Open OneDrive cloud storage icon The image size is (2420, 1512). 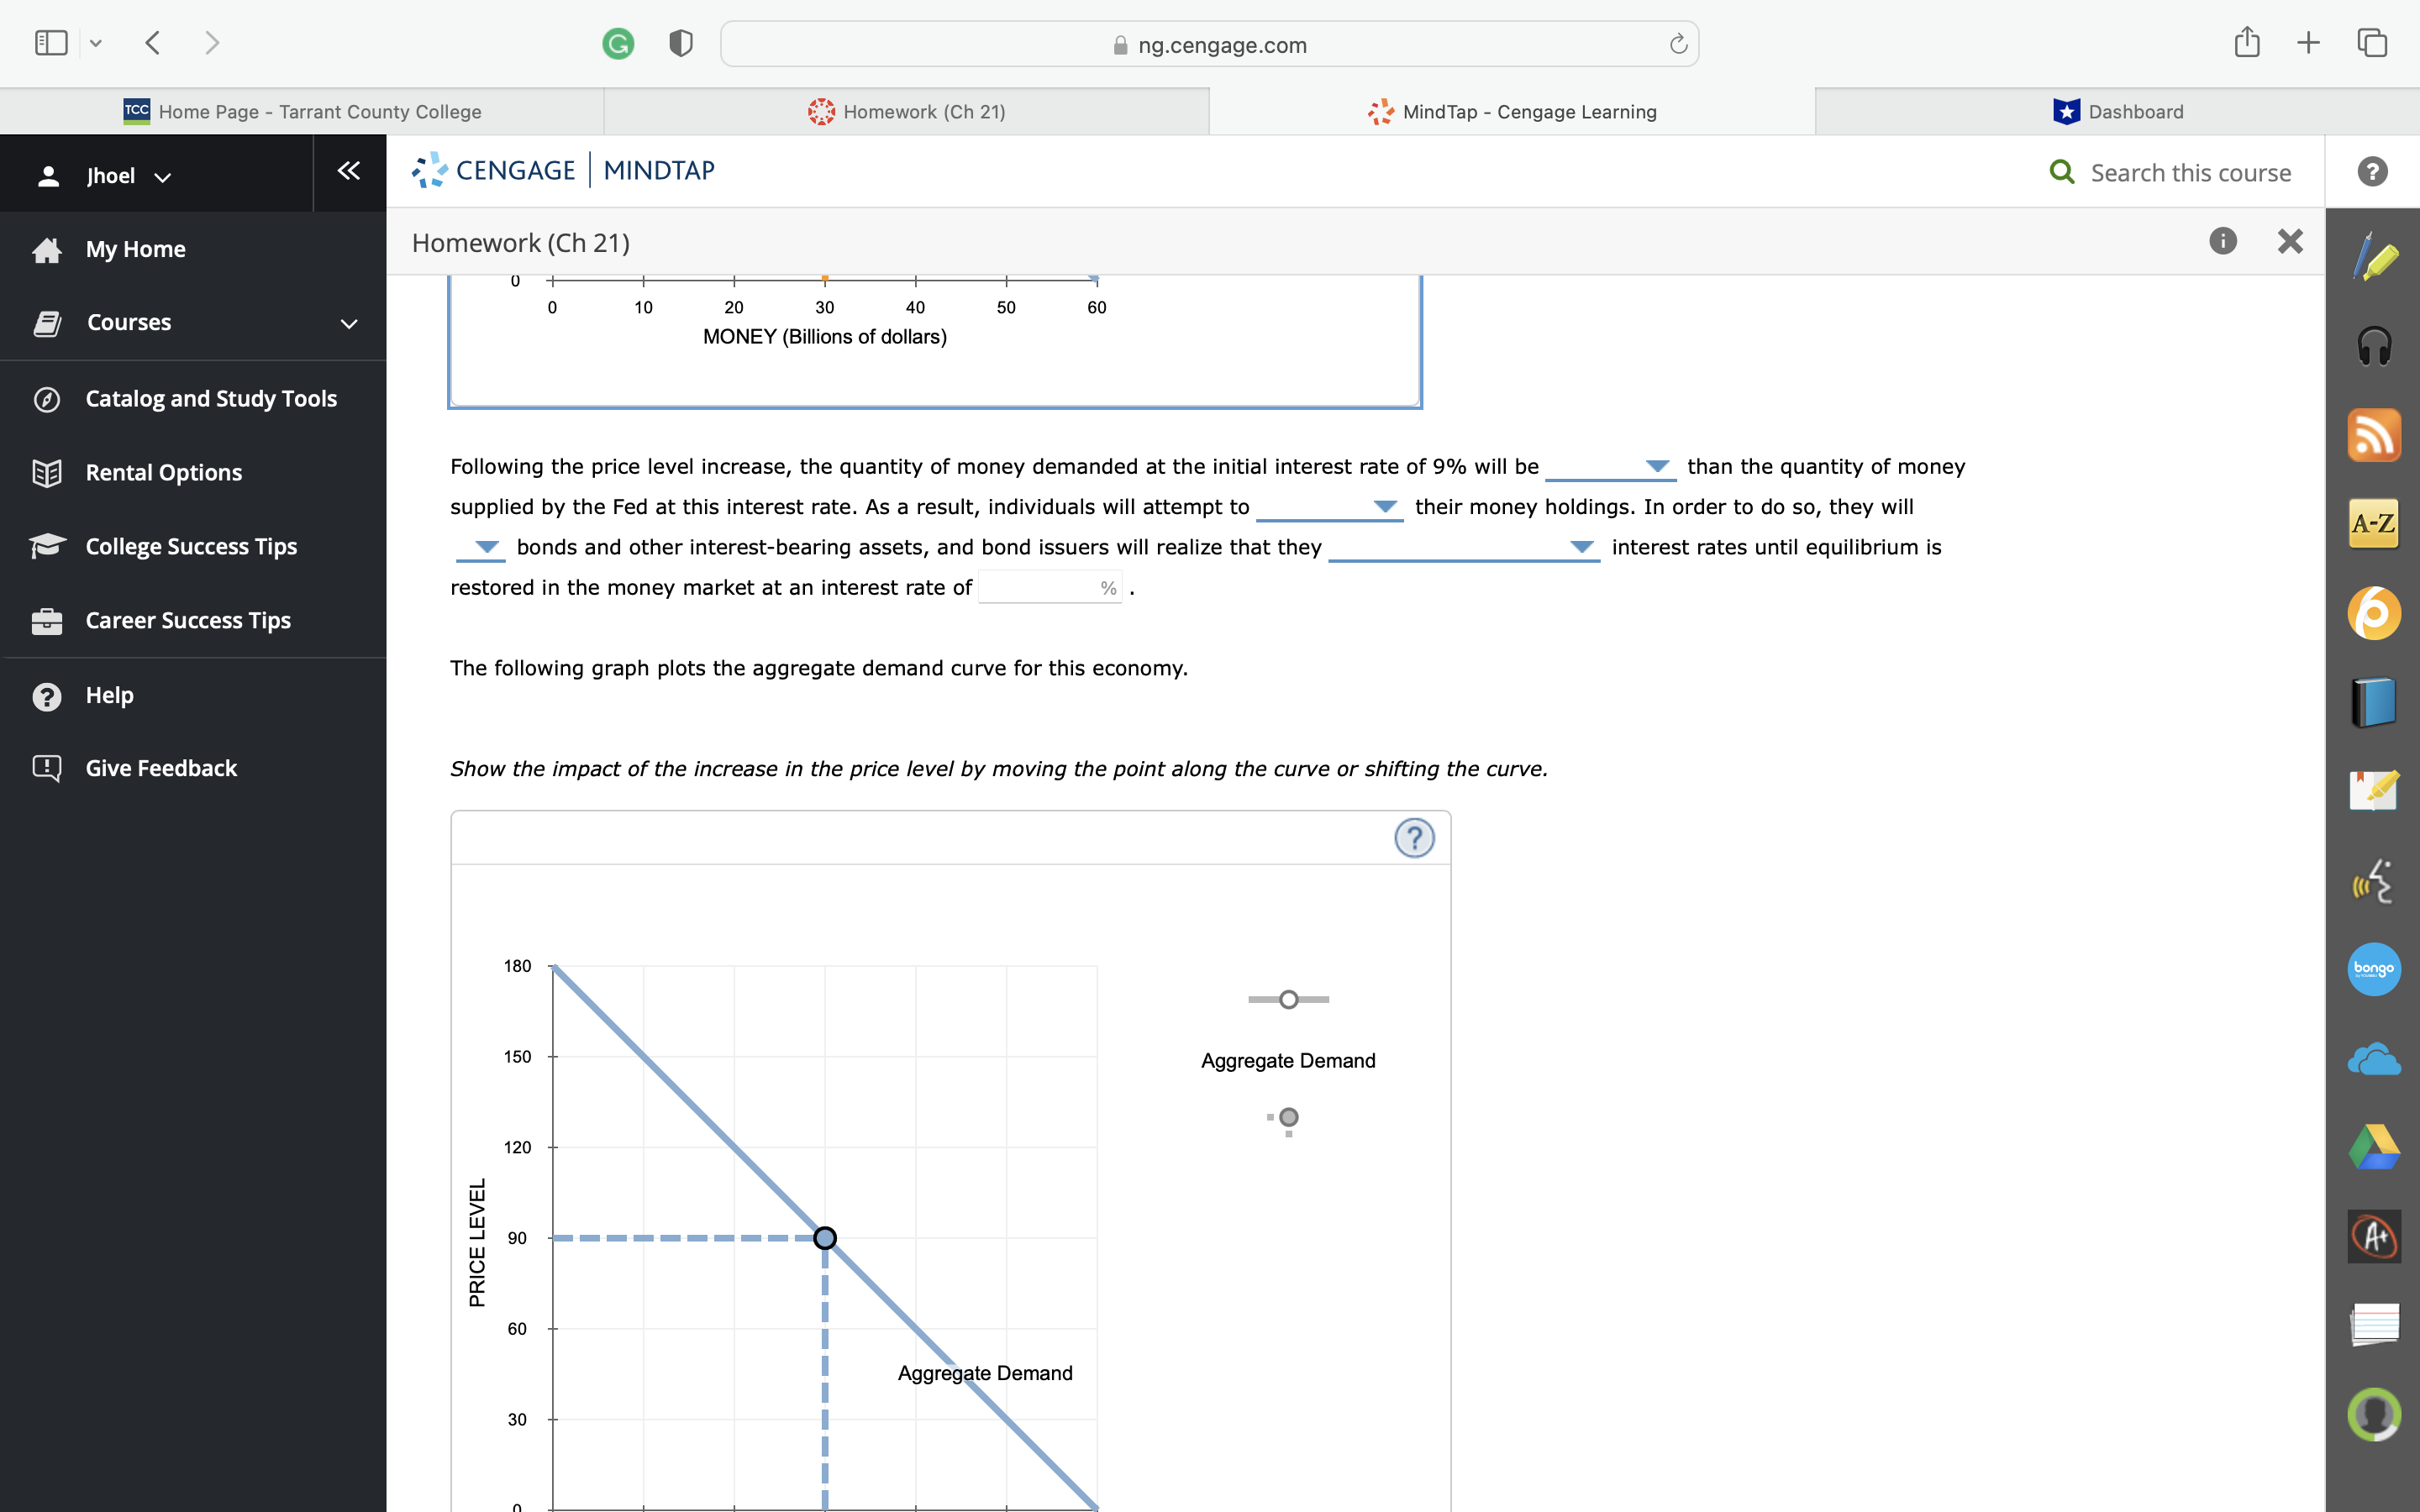pyautogui.click(x=2374, y=1057)
